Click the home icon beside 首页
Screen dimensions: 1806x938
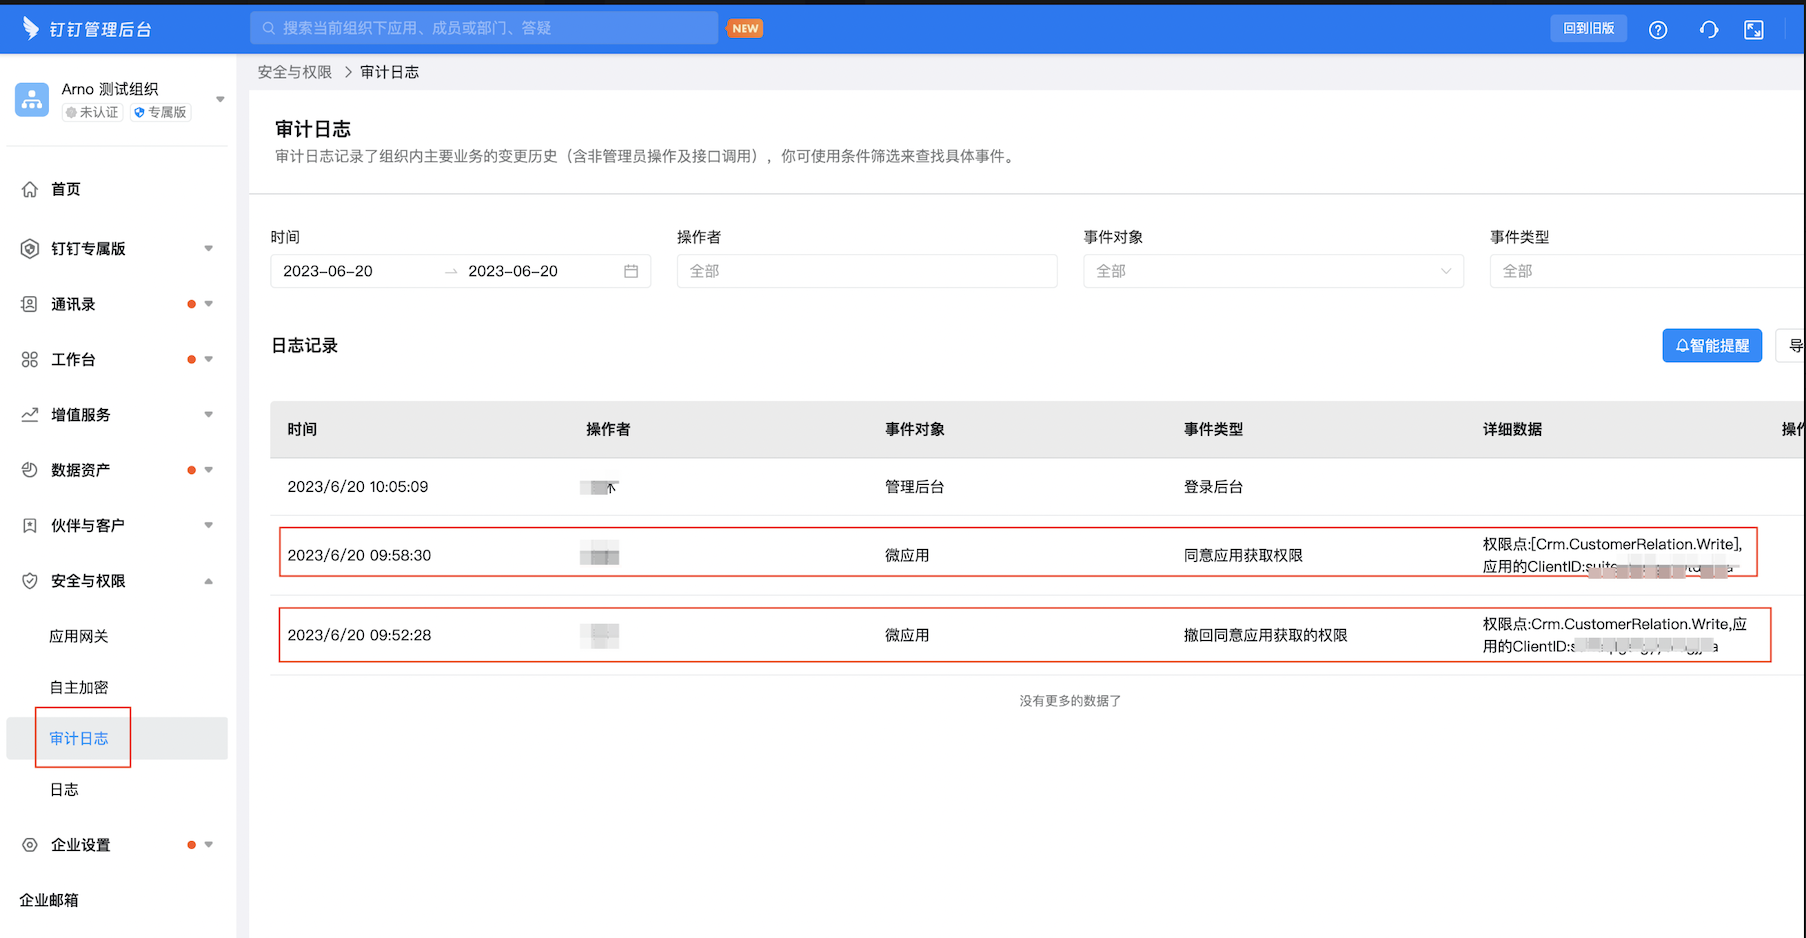[x=30, y=189]
